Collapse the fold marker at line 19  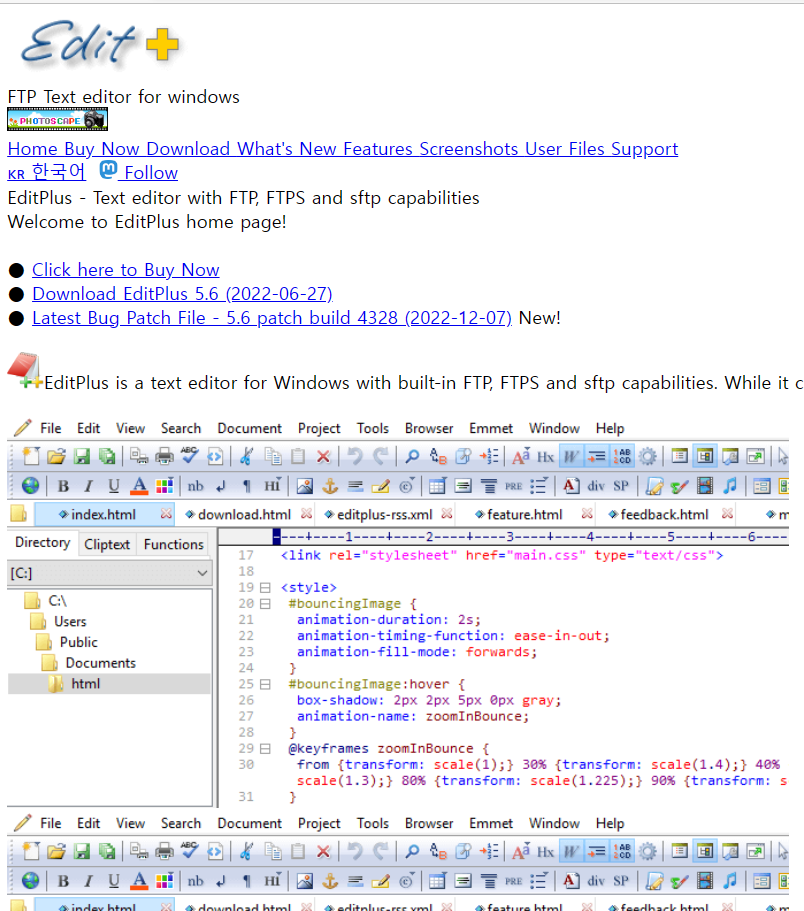[265, 587]
